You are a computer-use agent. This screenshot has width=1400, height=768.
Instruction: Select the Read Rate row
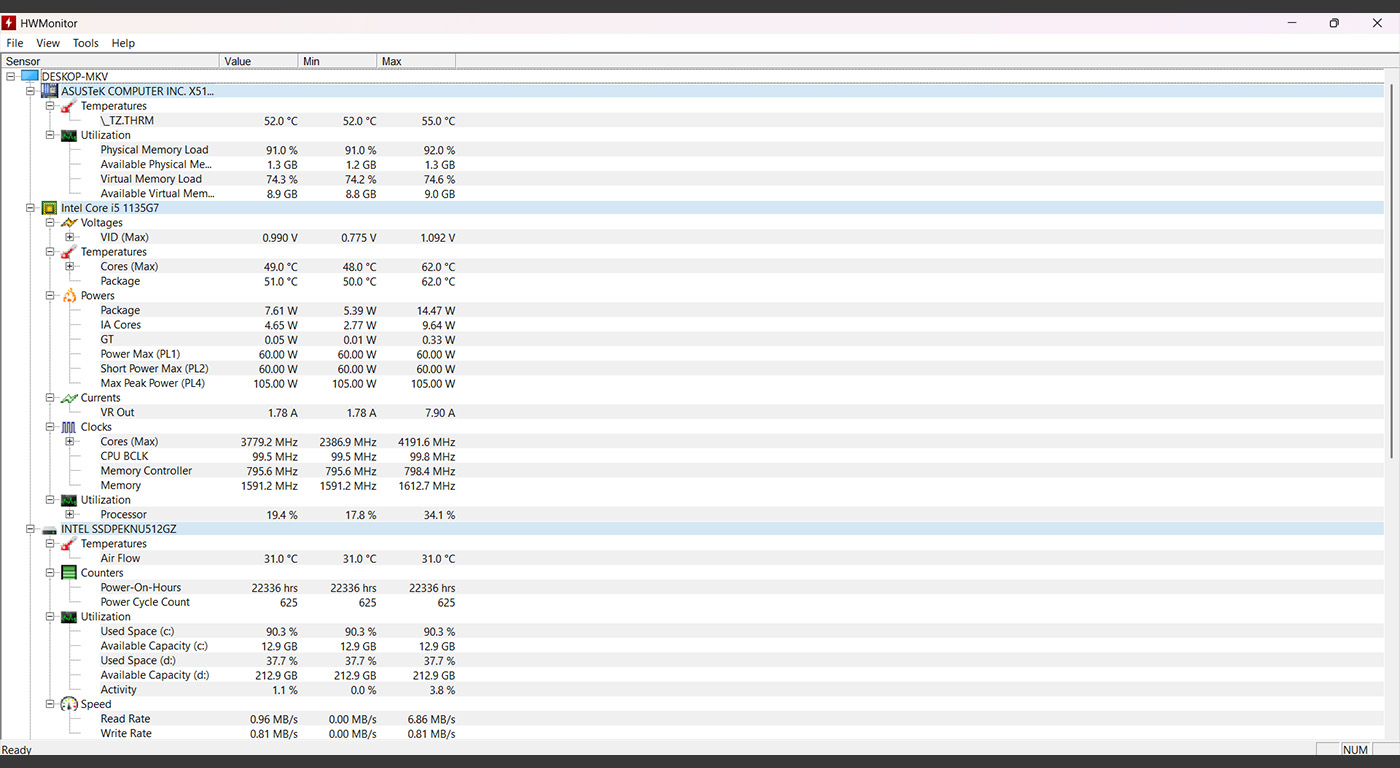pyautogui.click(x=691, y=719)
